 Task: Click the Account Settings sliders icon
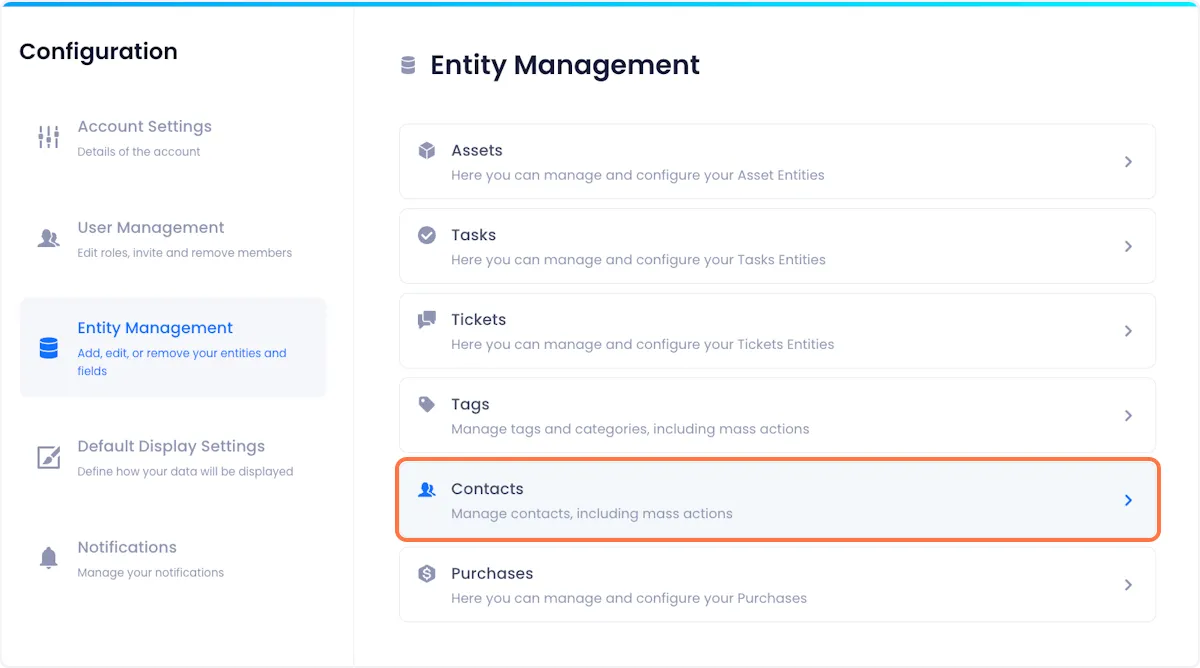(48, 137)
